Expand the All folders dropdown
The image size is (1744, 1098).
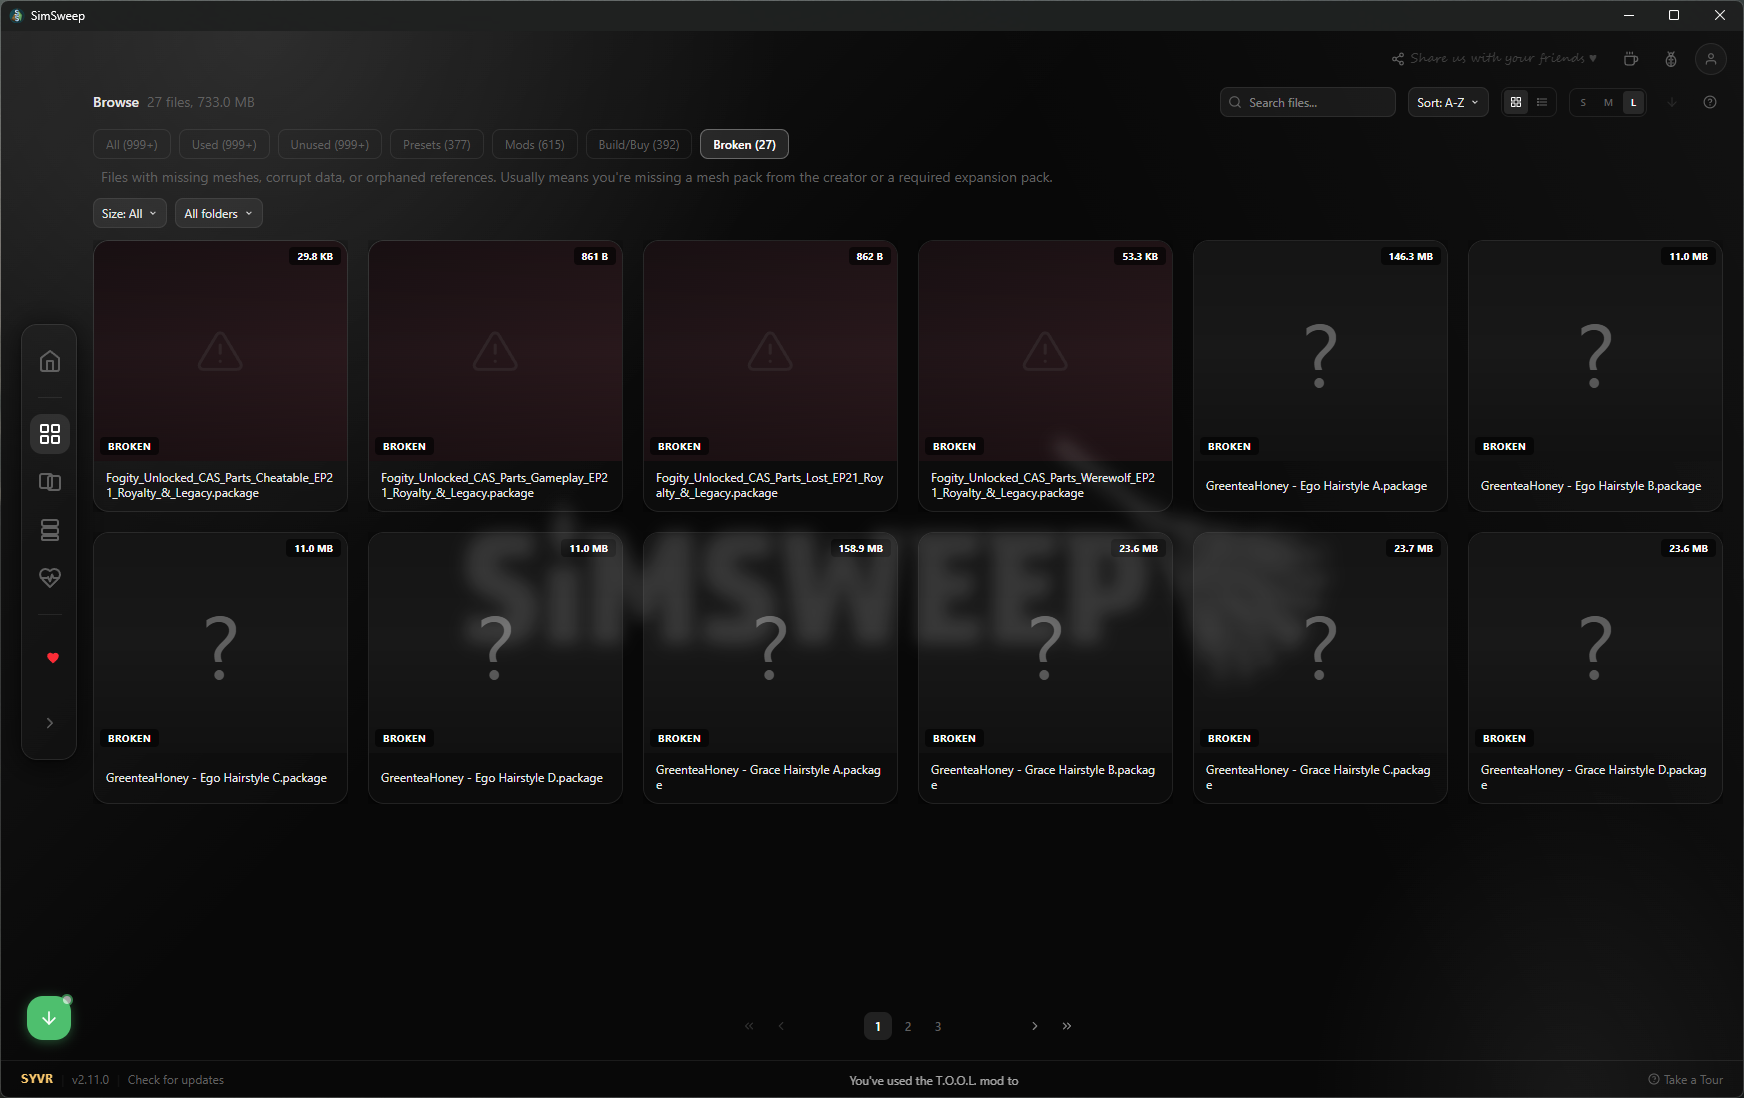(219, 214)
